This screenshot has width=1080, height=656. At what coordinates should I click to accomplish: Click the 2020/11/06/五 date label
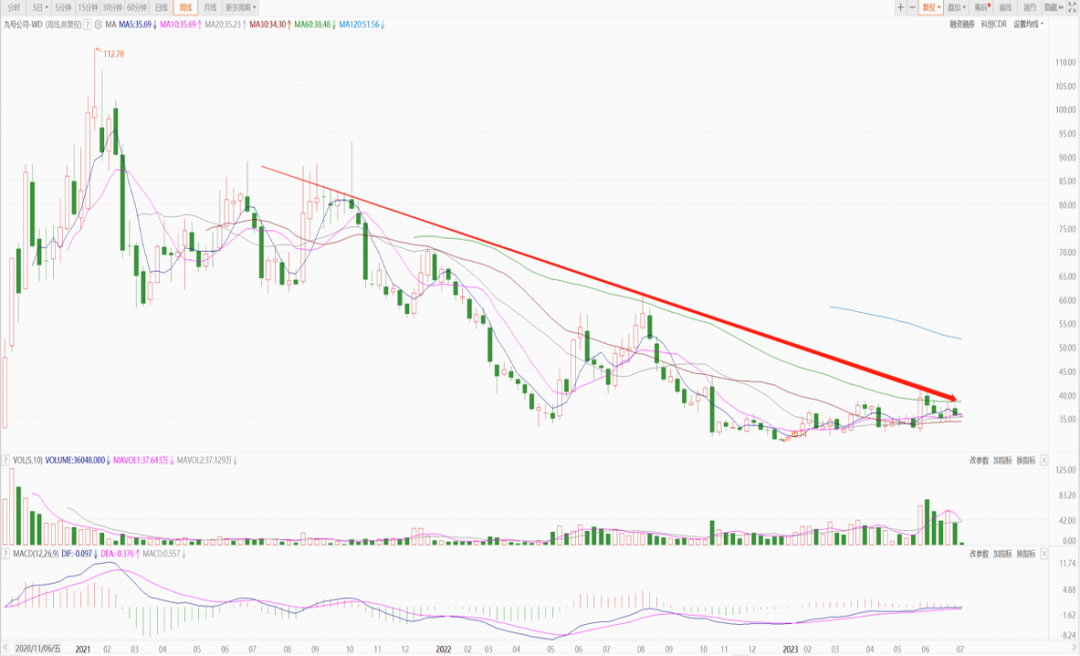coord(38,649)
